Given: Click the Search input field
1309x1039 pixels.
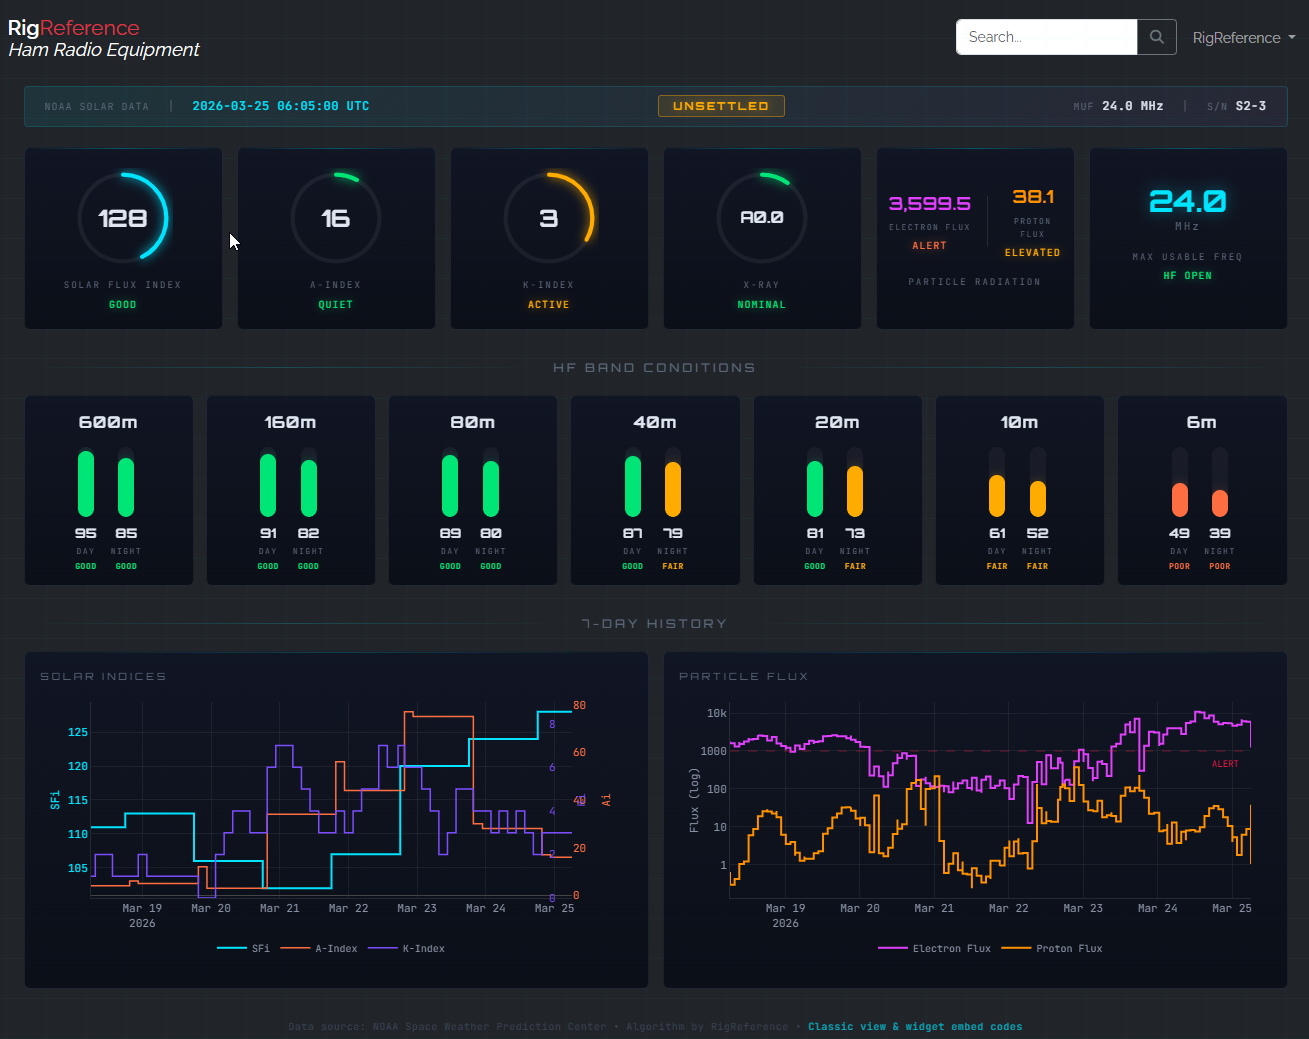Looking at the screenshot, I should point(1046,37).
